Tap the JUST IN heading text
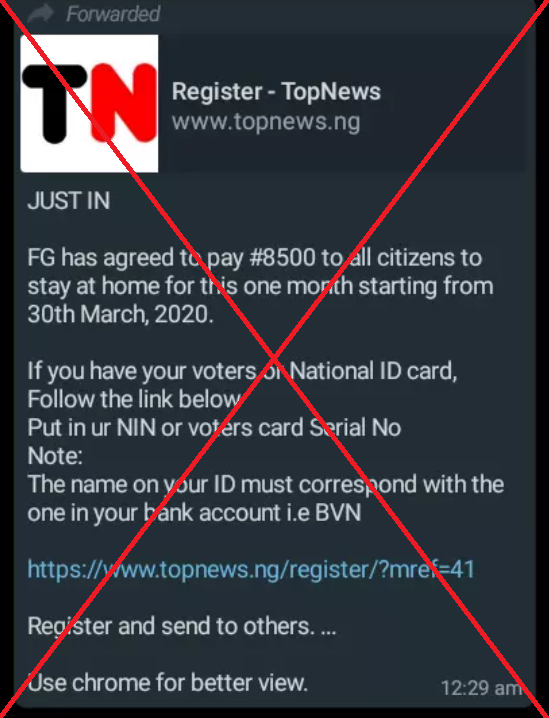The height and width of the screenshot is (718, 549). click(69, 201)
